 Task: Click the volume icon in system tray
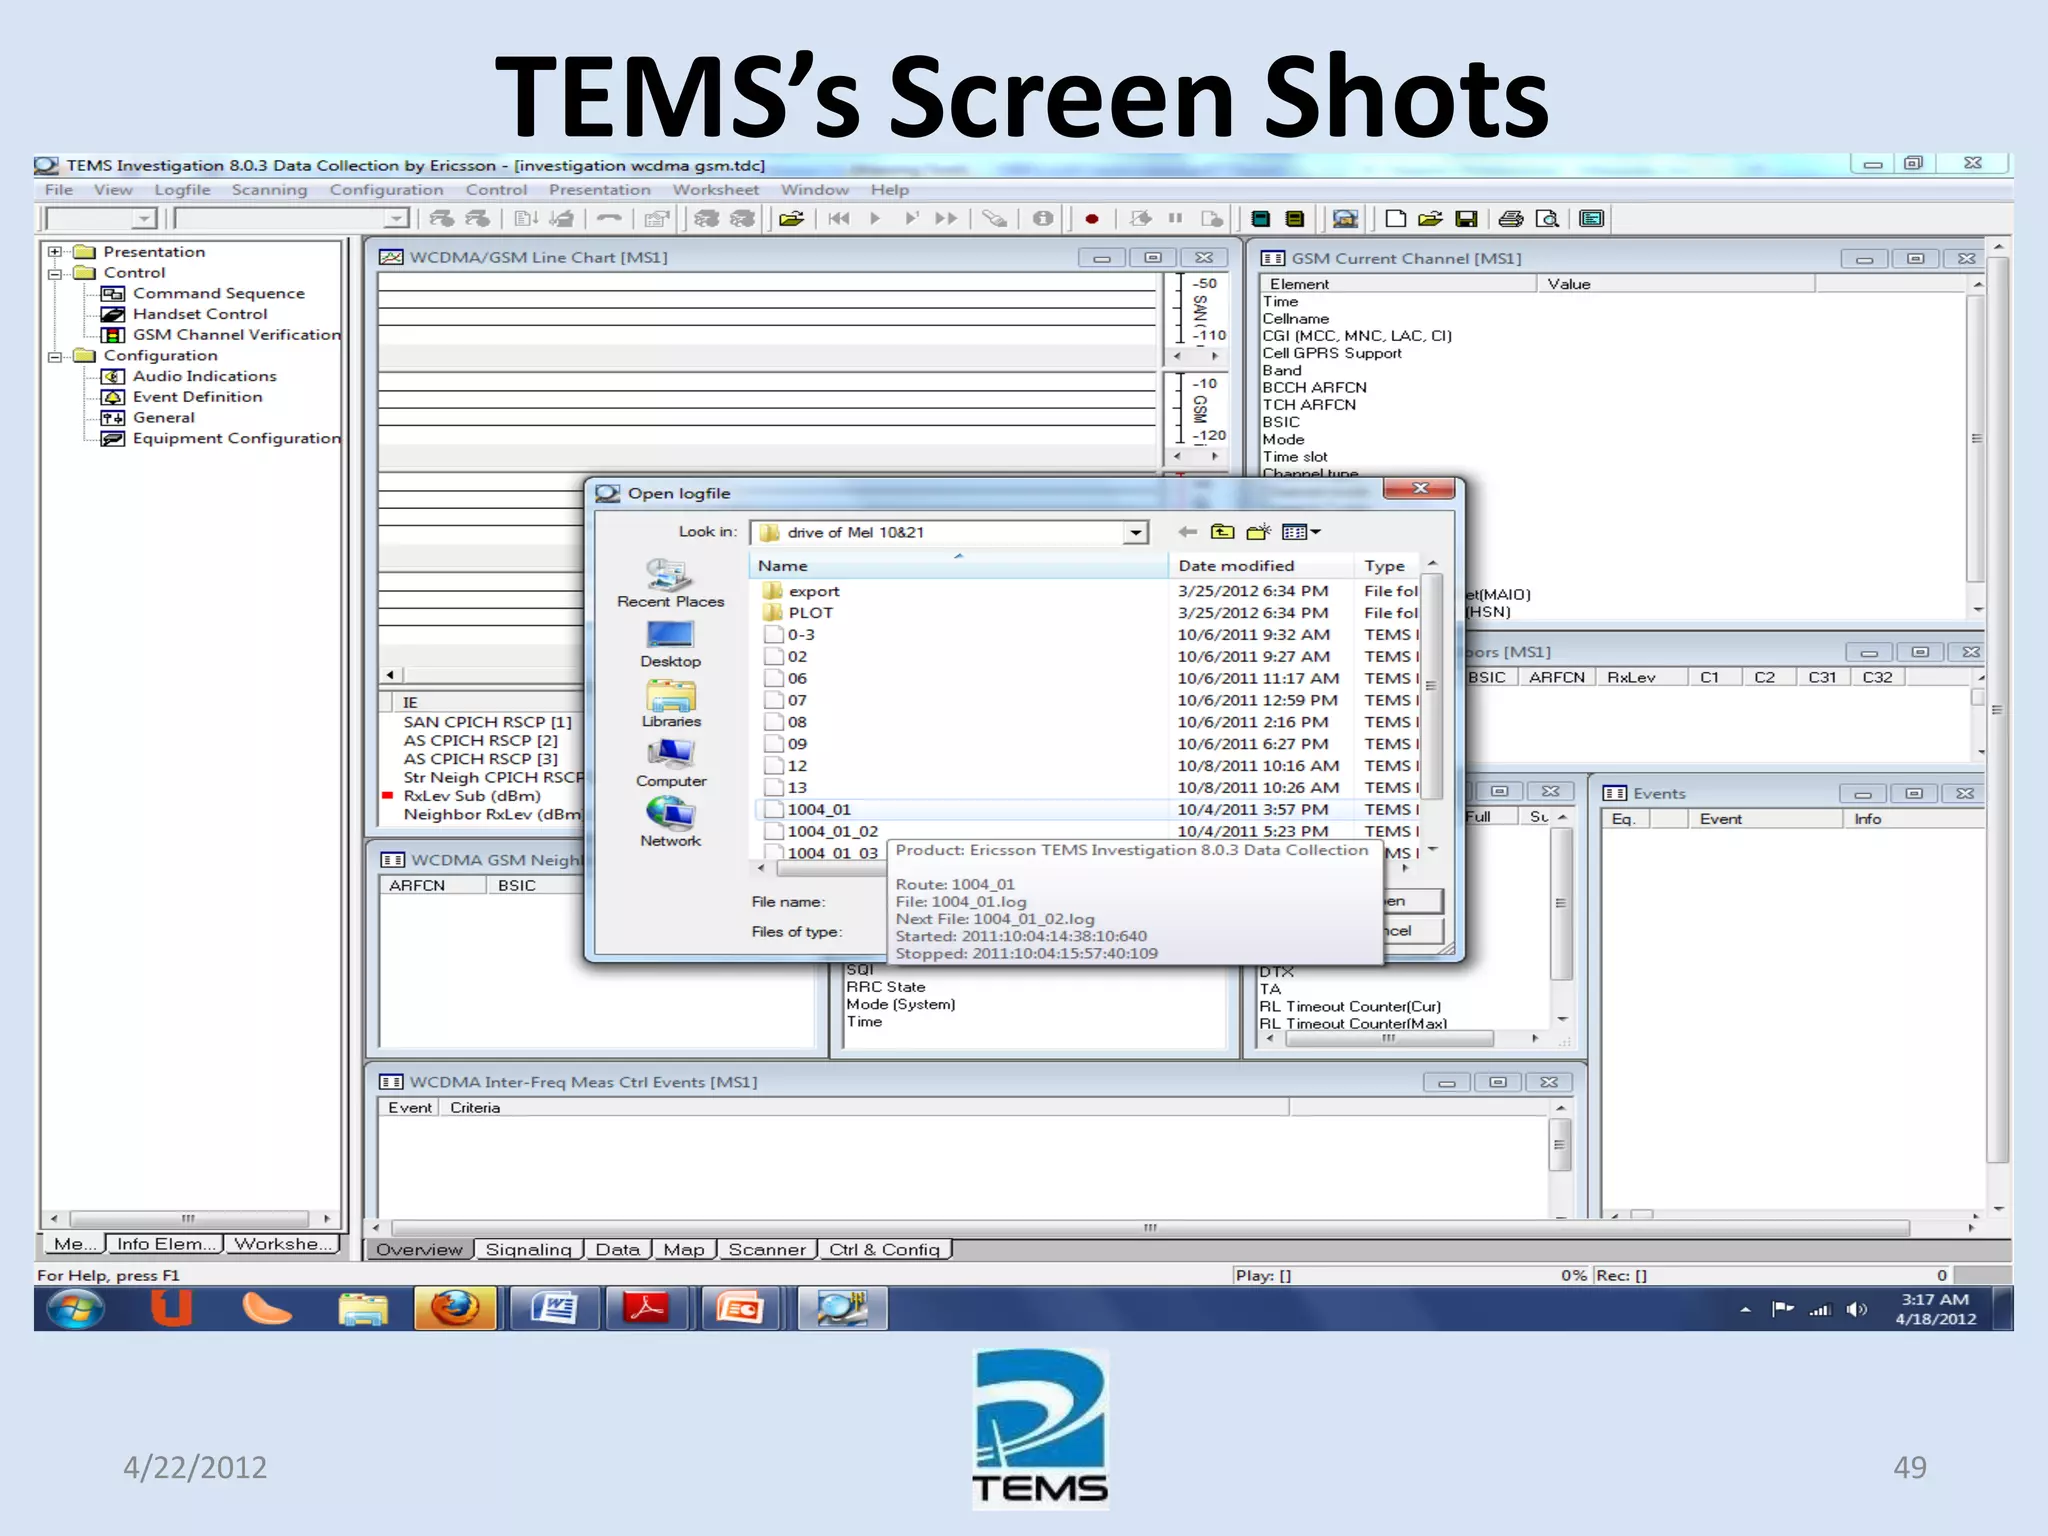tap(1857, 1310)
